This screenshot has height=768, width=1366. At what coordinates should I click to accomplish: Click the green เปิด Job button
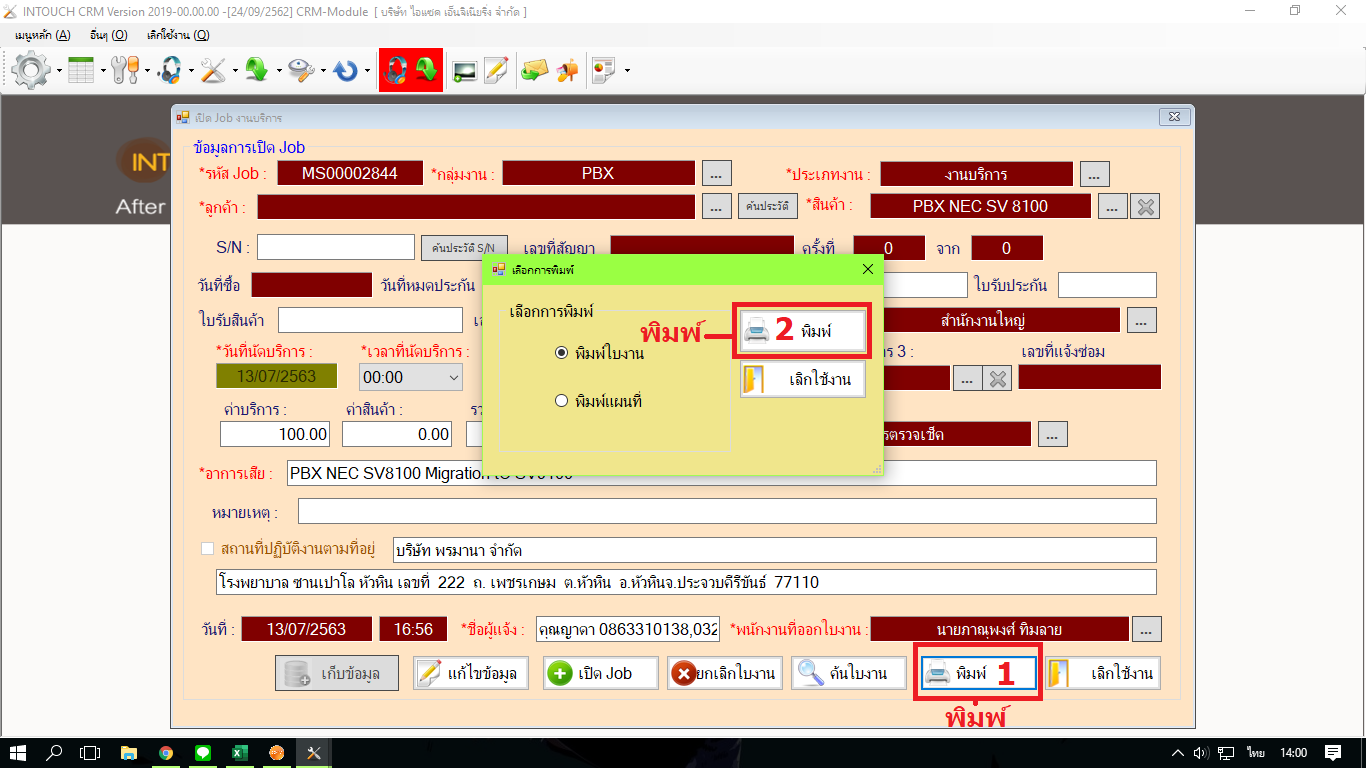(x=601, y=673)
